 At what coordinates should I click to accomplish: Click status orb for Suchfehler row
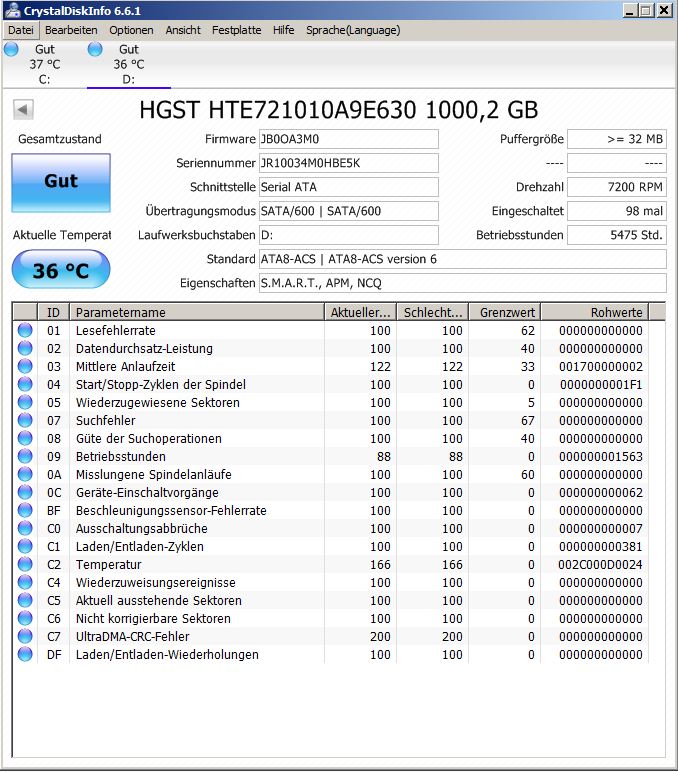tap(25, 420)
